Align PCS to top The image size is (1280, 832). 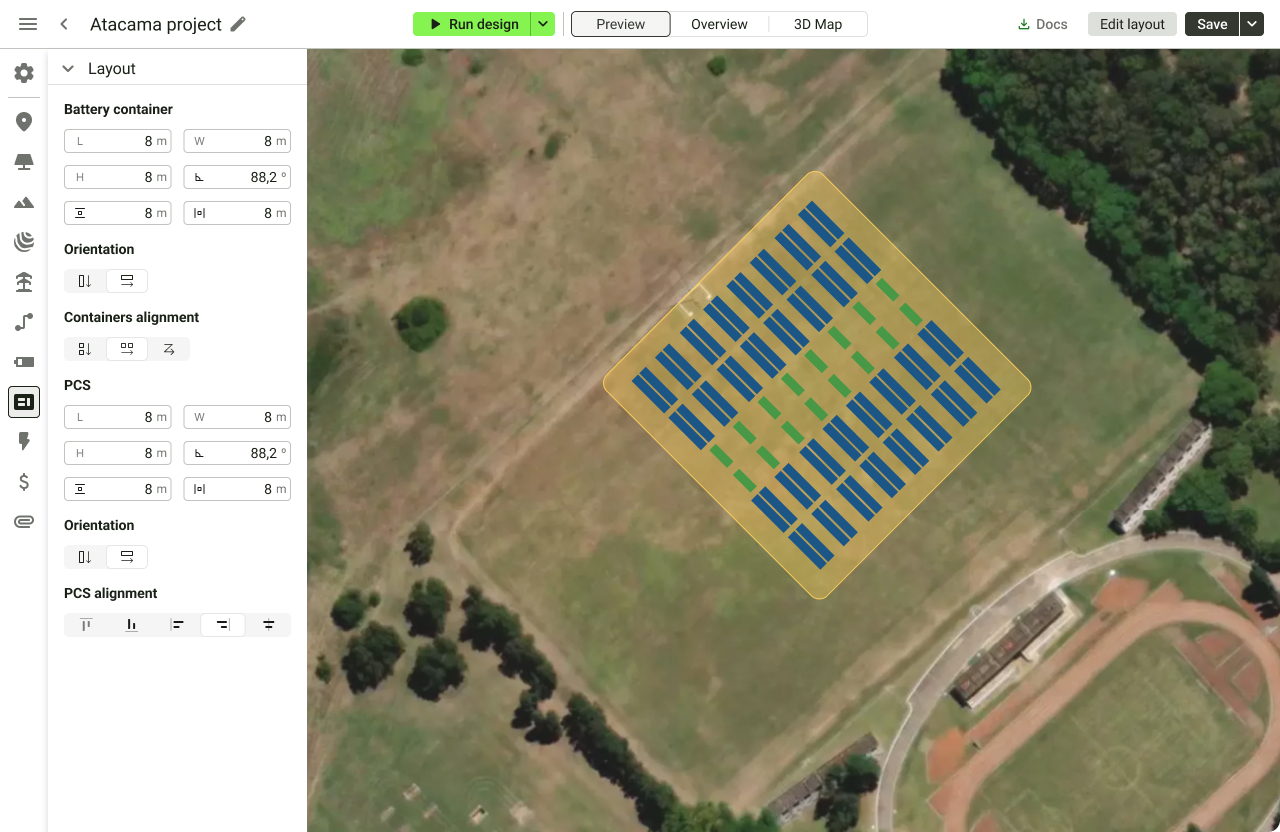coord(86,625)
